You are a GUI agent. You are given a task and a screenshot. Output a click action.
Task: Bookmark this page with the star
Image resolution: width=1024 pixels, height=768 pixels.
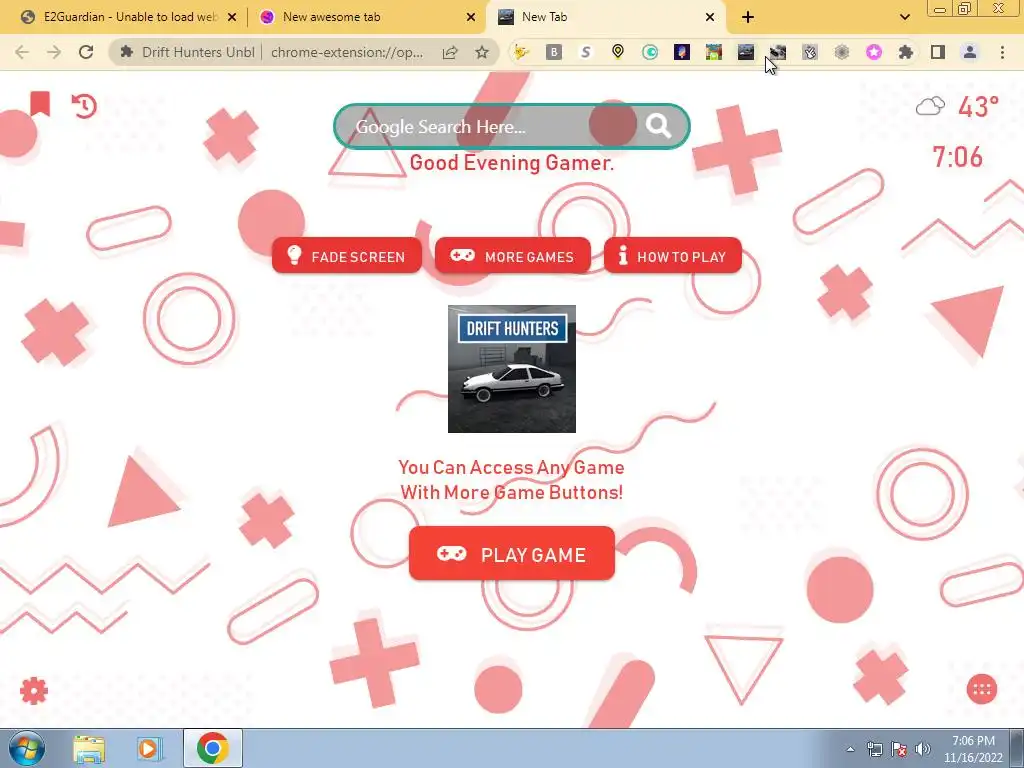[482, 52]
